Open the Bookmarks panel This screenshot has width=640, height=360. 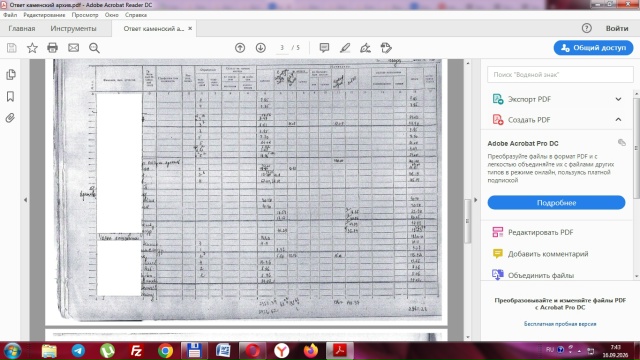click(11, 96)
